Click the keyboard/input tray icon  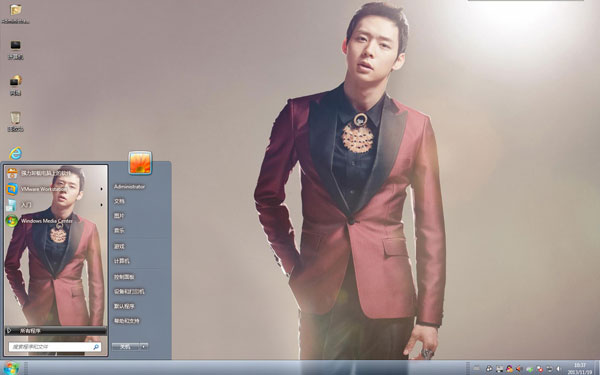click(x=476, y=368)
